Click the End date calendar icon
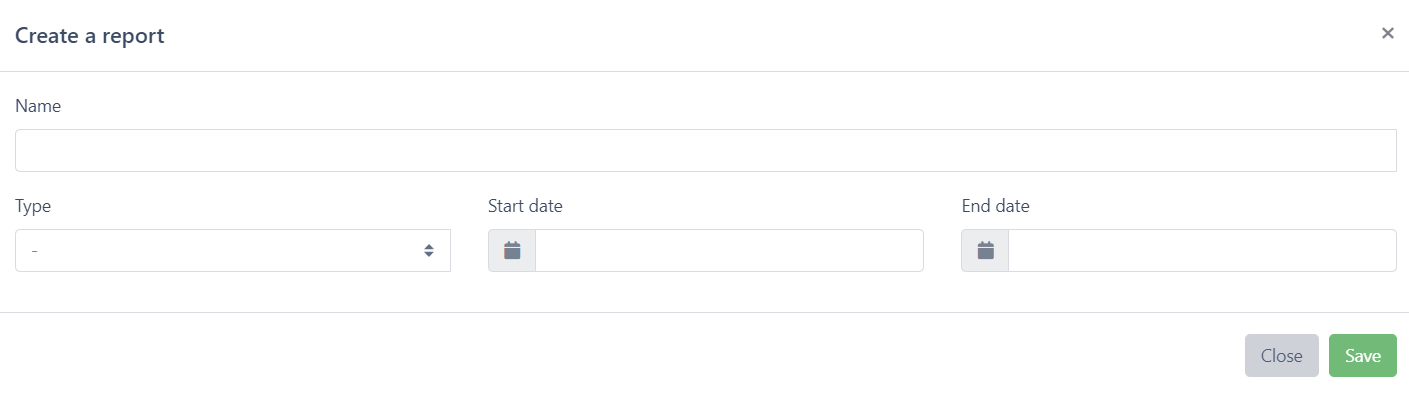This screenshot has height=393, width=1409. tap(985, 250)
